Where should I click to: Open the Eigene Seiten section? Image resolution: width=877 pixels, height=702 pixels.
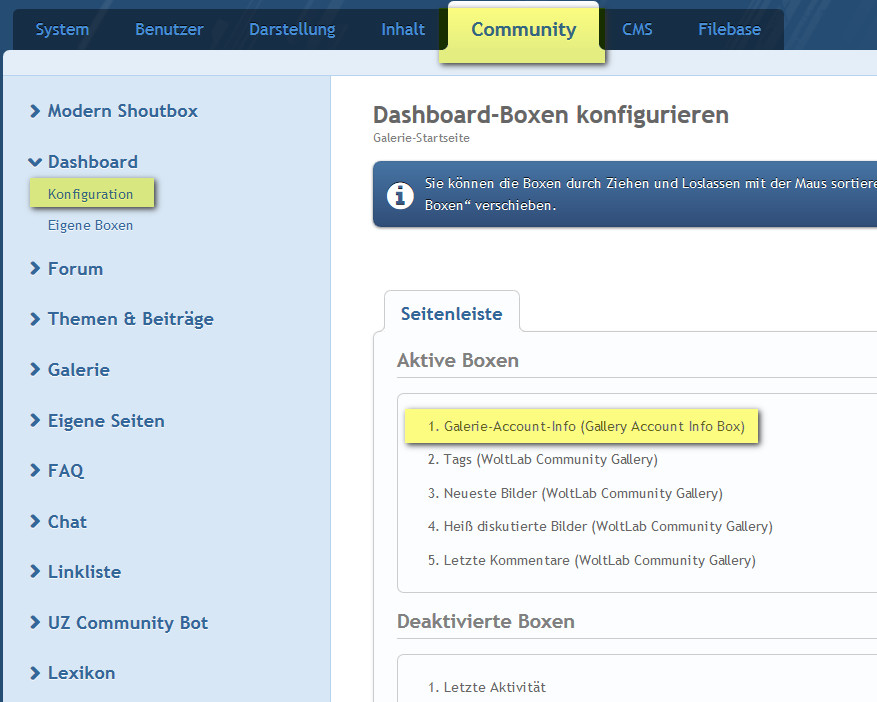(106, 421)
